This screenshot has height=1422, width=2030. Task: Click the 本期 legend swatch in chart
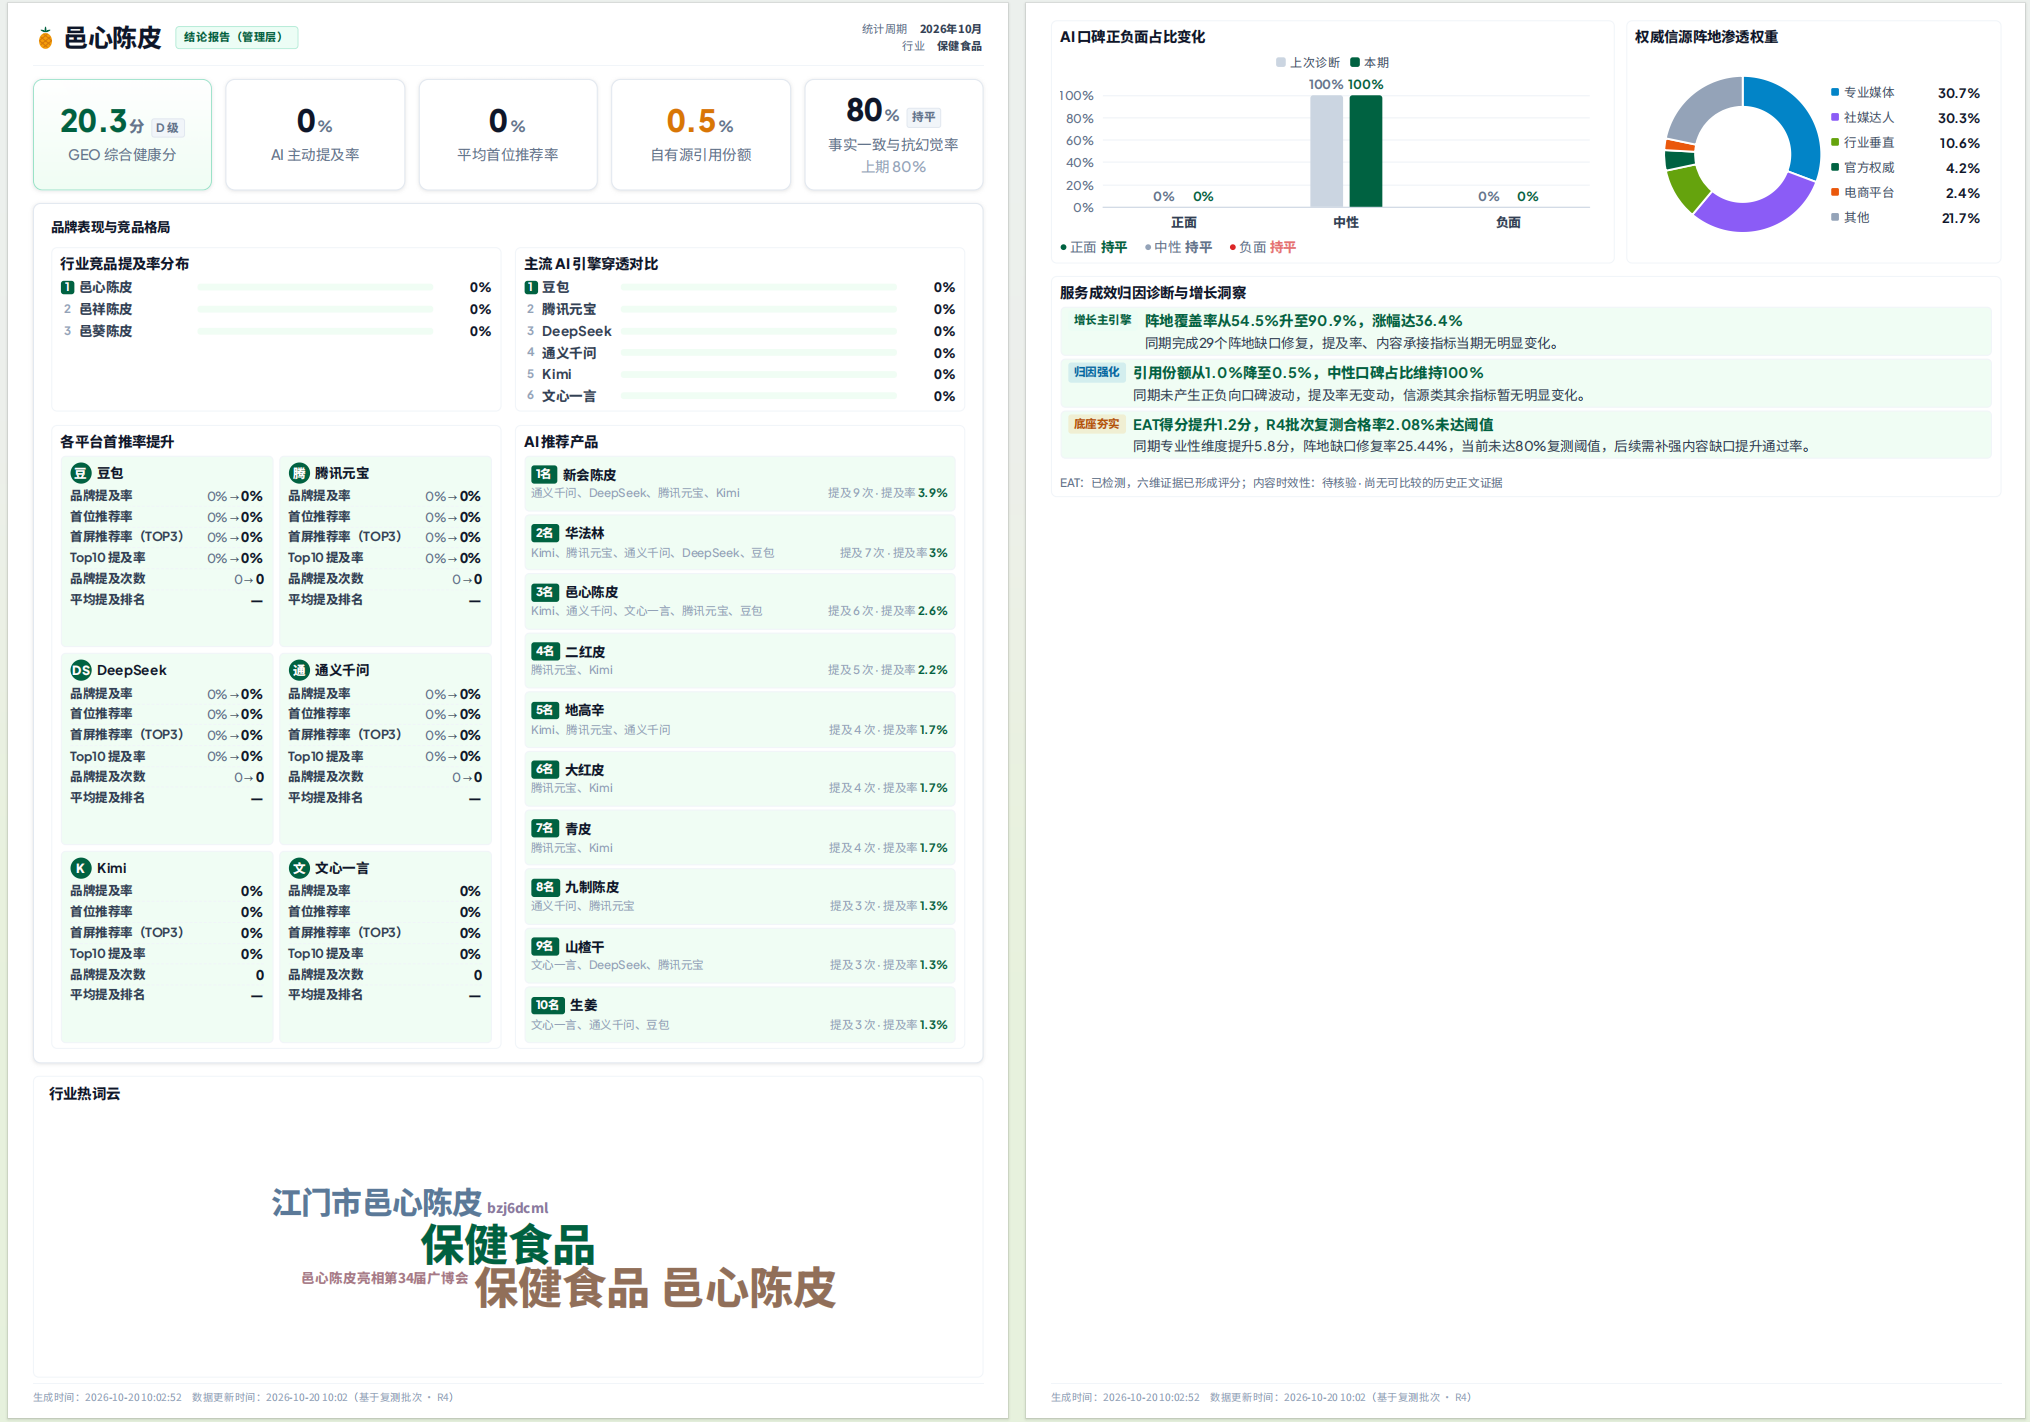coord(1355,62)
